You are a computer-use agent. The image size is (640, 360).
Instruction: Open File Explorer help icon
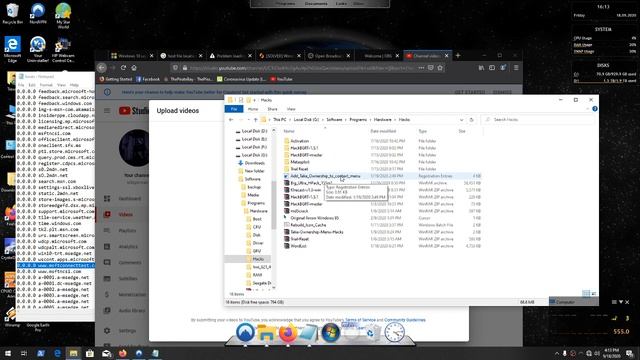(x=595, y=109)
